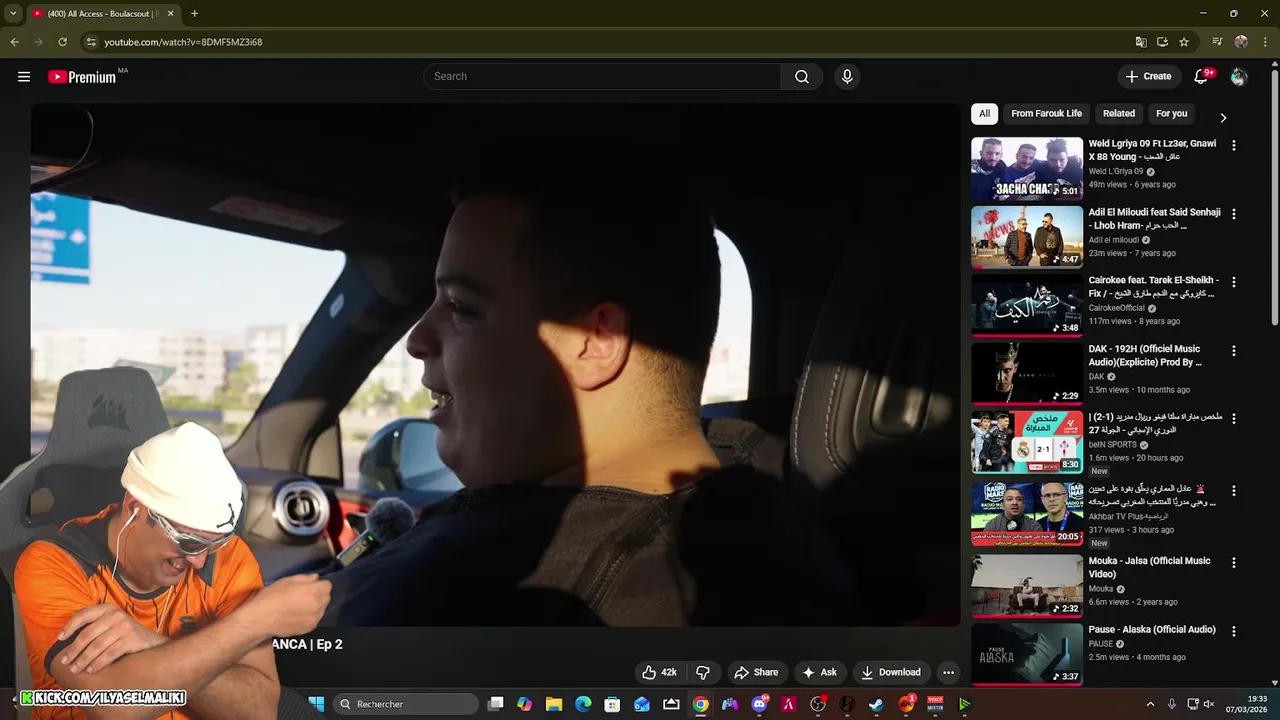The image size is (1280, 720).
Task: Start voice search with the microphone
Action: tap(847, 77)
